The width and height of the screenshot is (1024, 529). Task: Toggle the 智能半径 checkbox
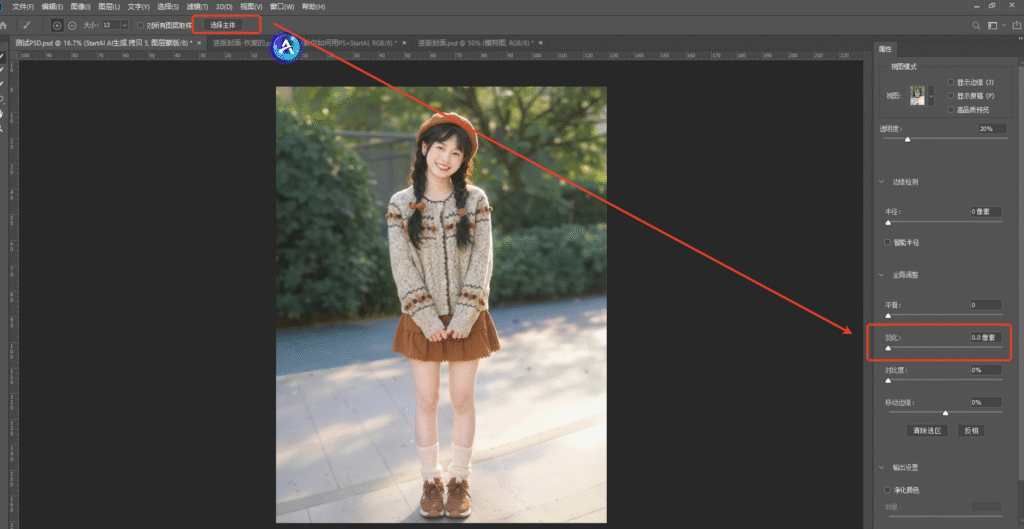[x=888, y=242]
